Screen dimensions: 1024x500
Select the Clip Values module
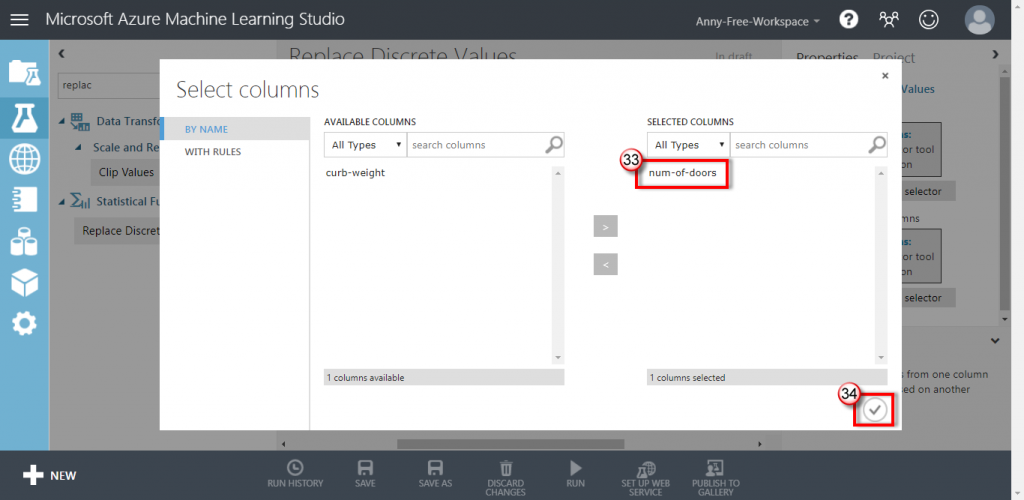[x=125, y=172]
